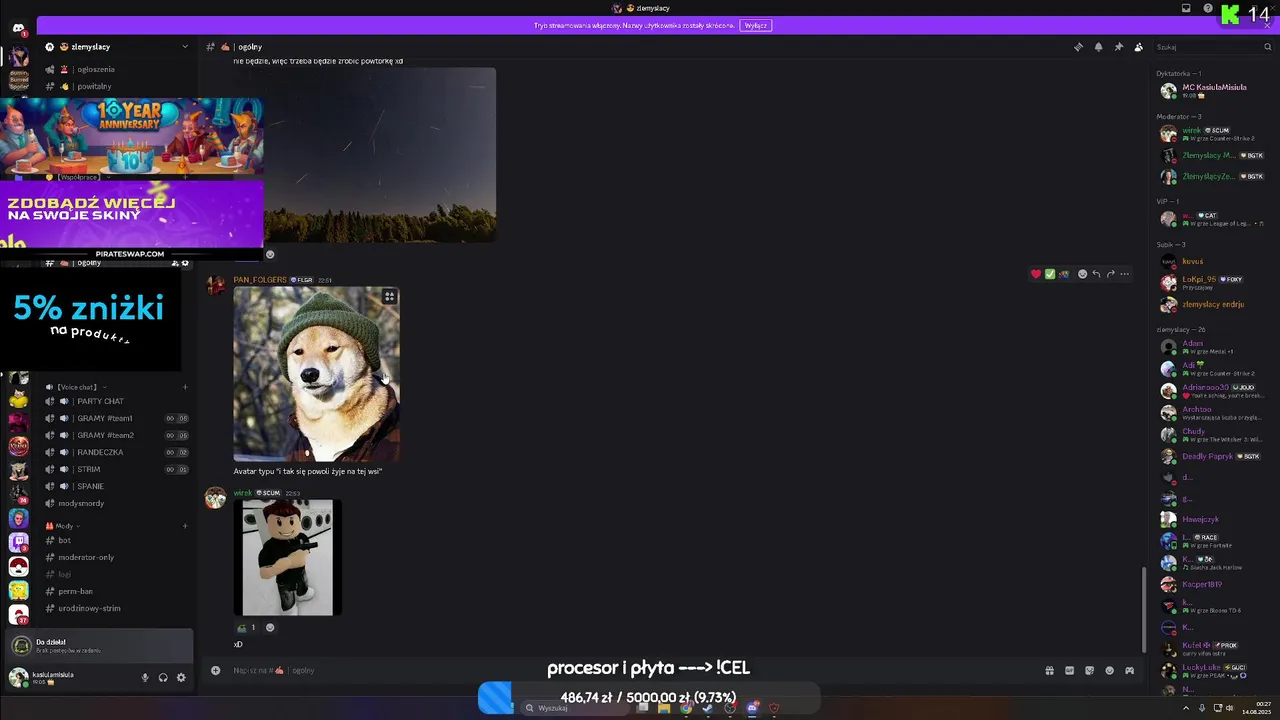
Task: Open the emoji picker in message bar
Action: 1109,670
